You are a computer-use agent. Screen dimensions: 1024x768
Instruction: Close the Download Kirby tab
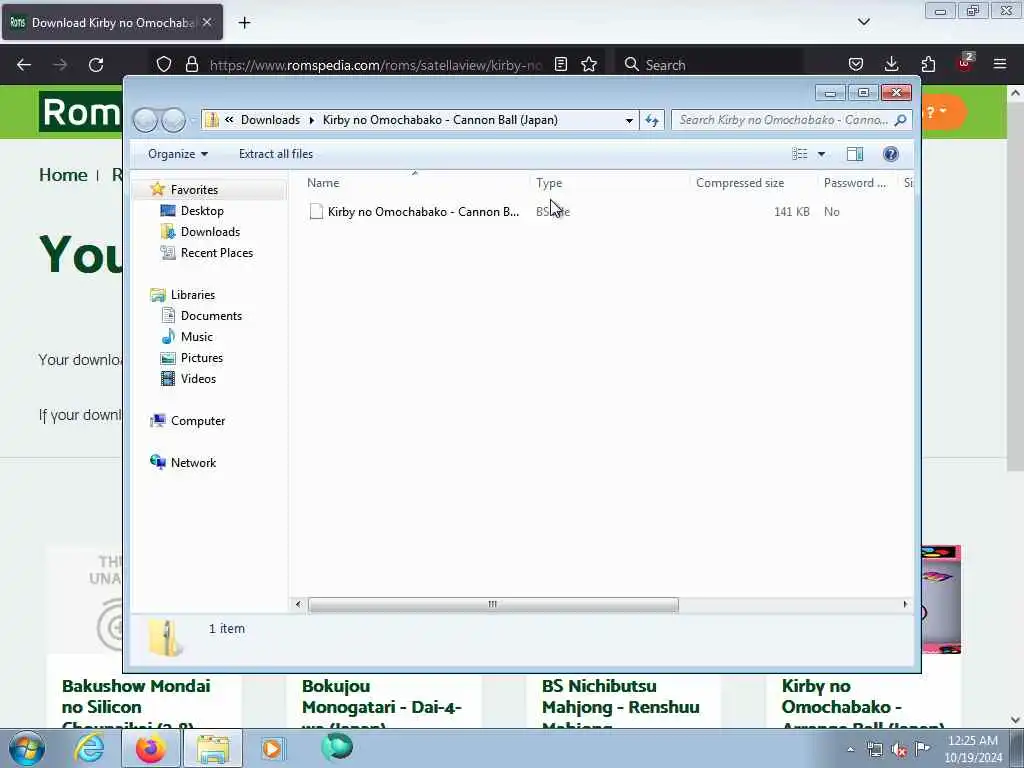[207, 22]
